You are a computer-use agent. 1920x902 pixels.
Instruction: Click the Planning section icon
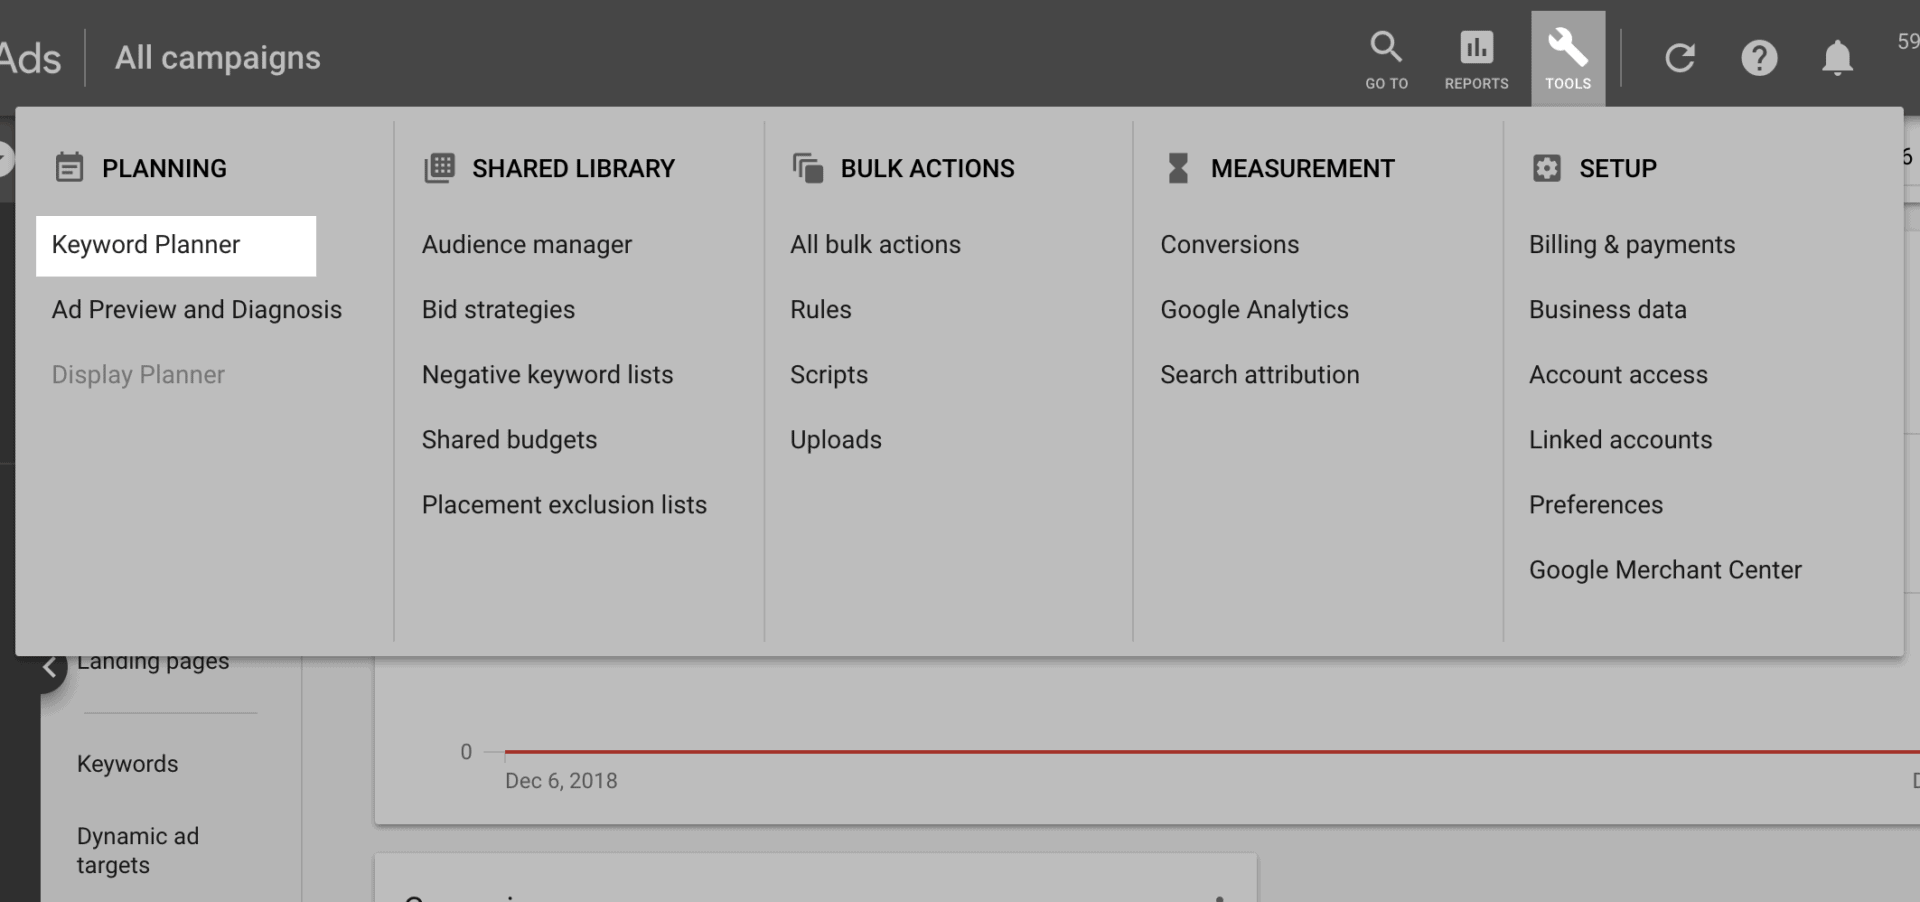point(69,168)
